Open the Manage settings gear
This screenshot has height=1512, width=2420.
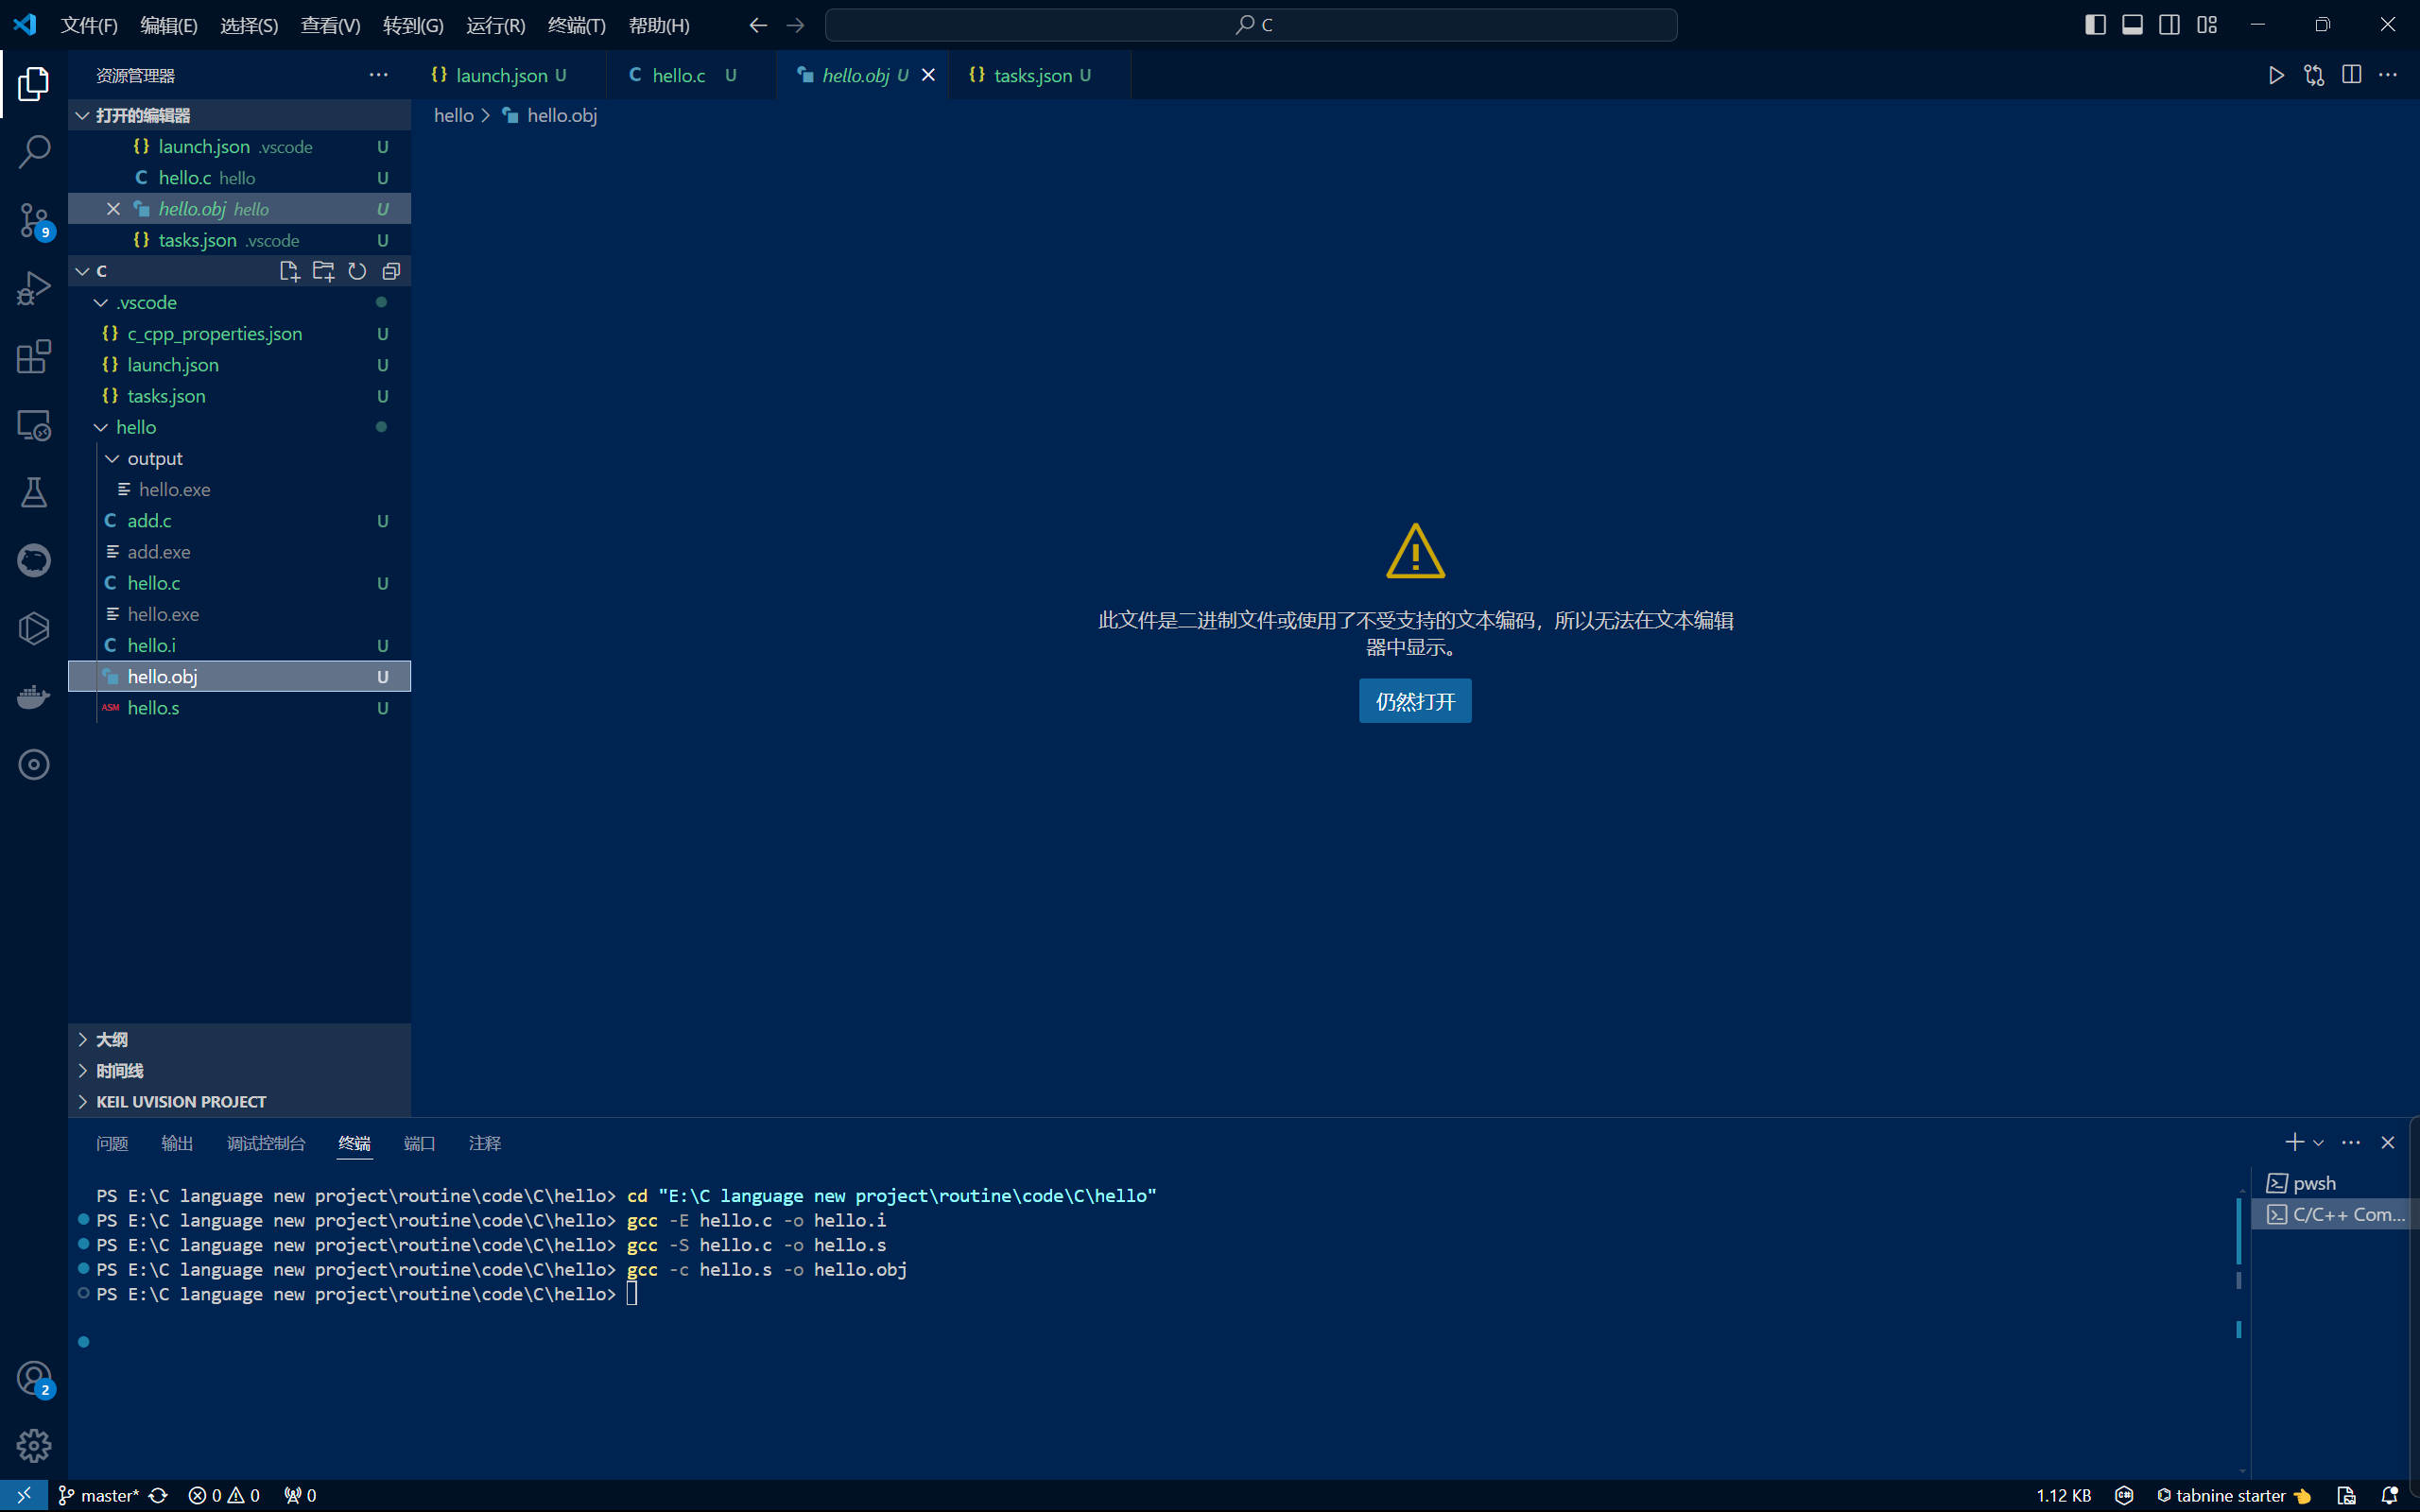34,1445
